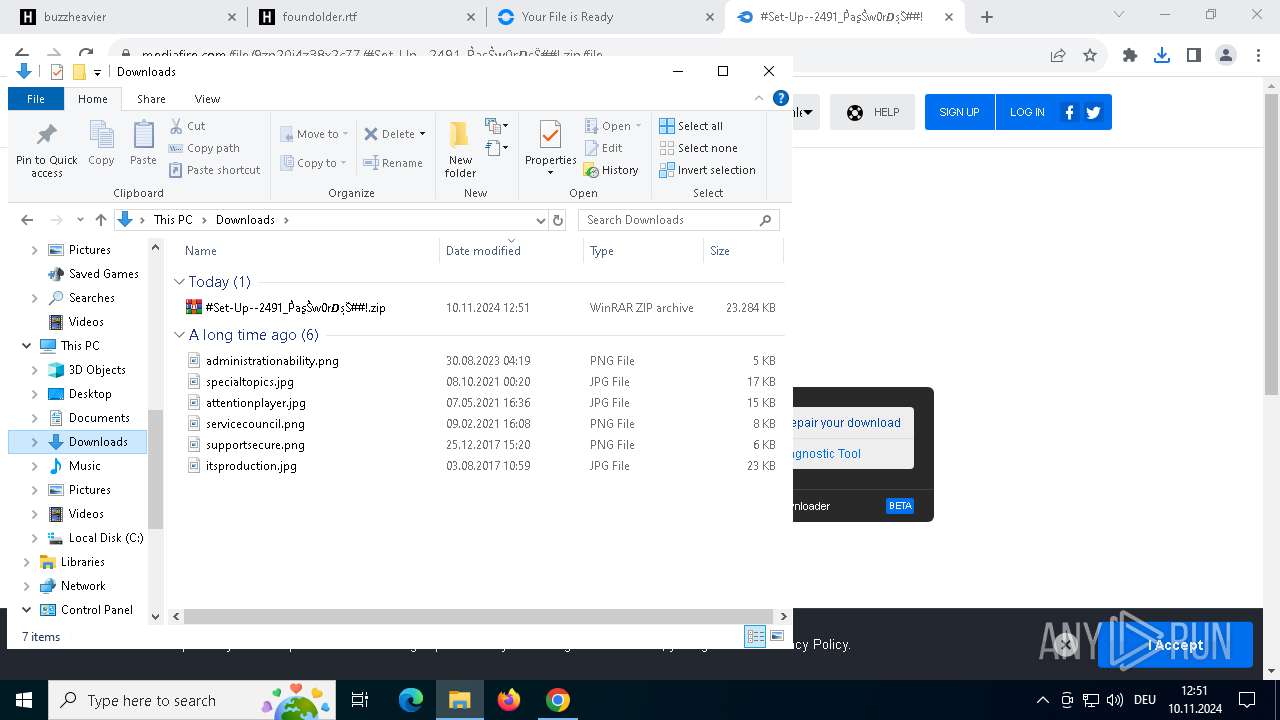This screenshot has width=1280, height=720.
Task: Switch to foundolder.rtf browser tab
Action: coord(365,17)
